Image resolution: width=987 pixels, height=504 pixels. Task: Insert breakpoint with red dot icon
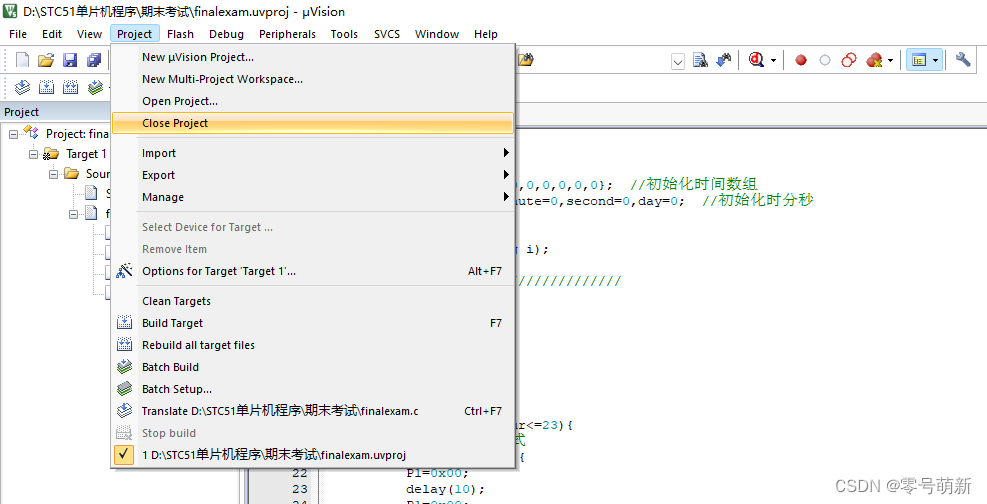pyautogui.click(x=801, y=60)
